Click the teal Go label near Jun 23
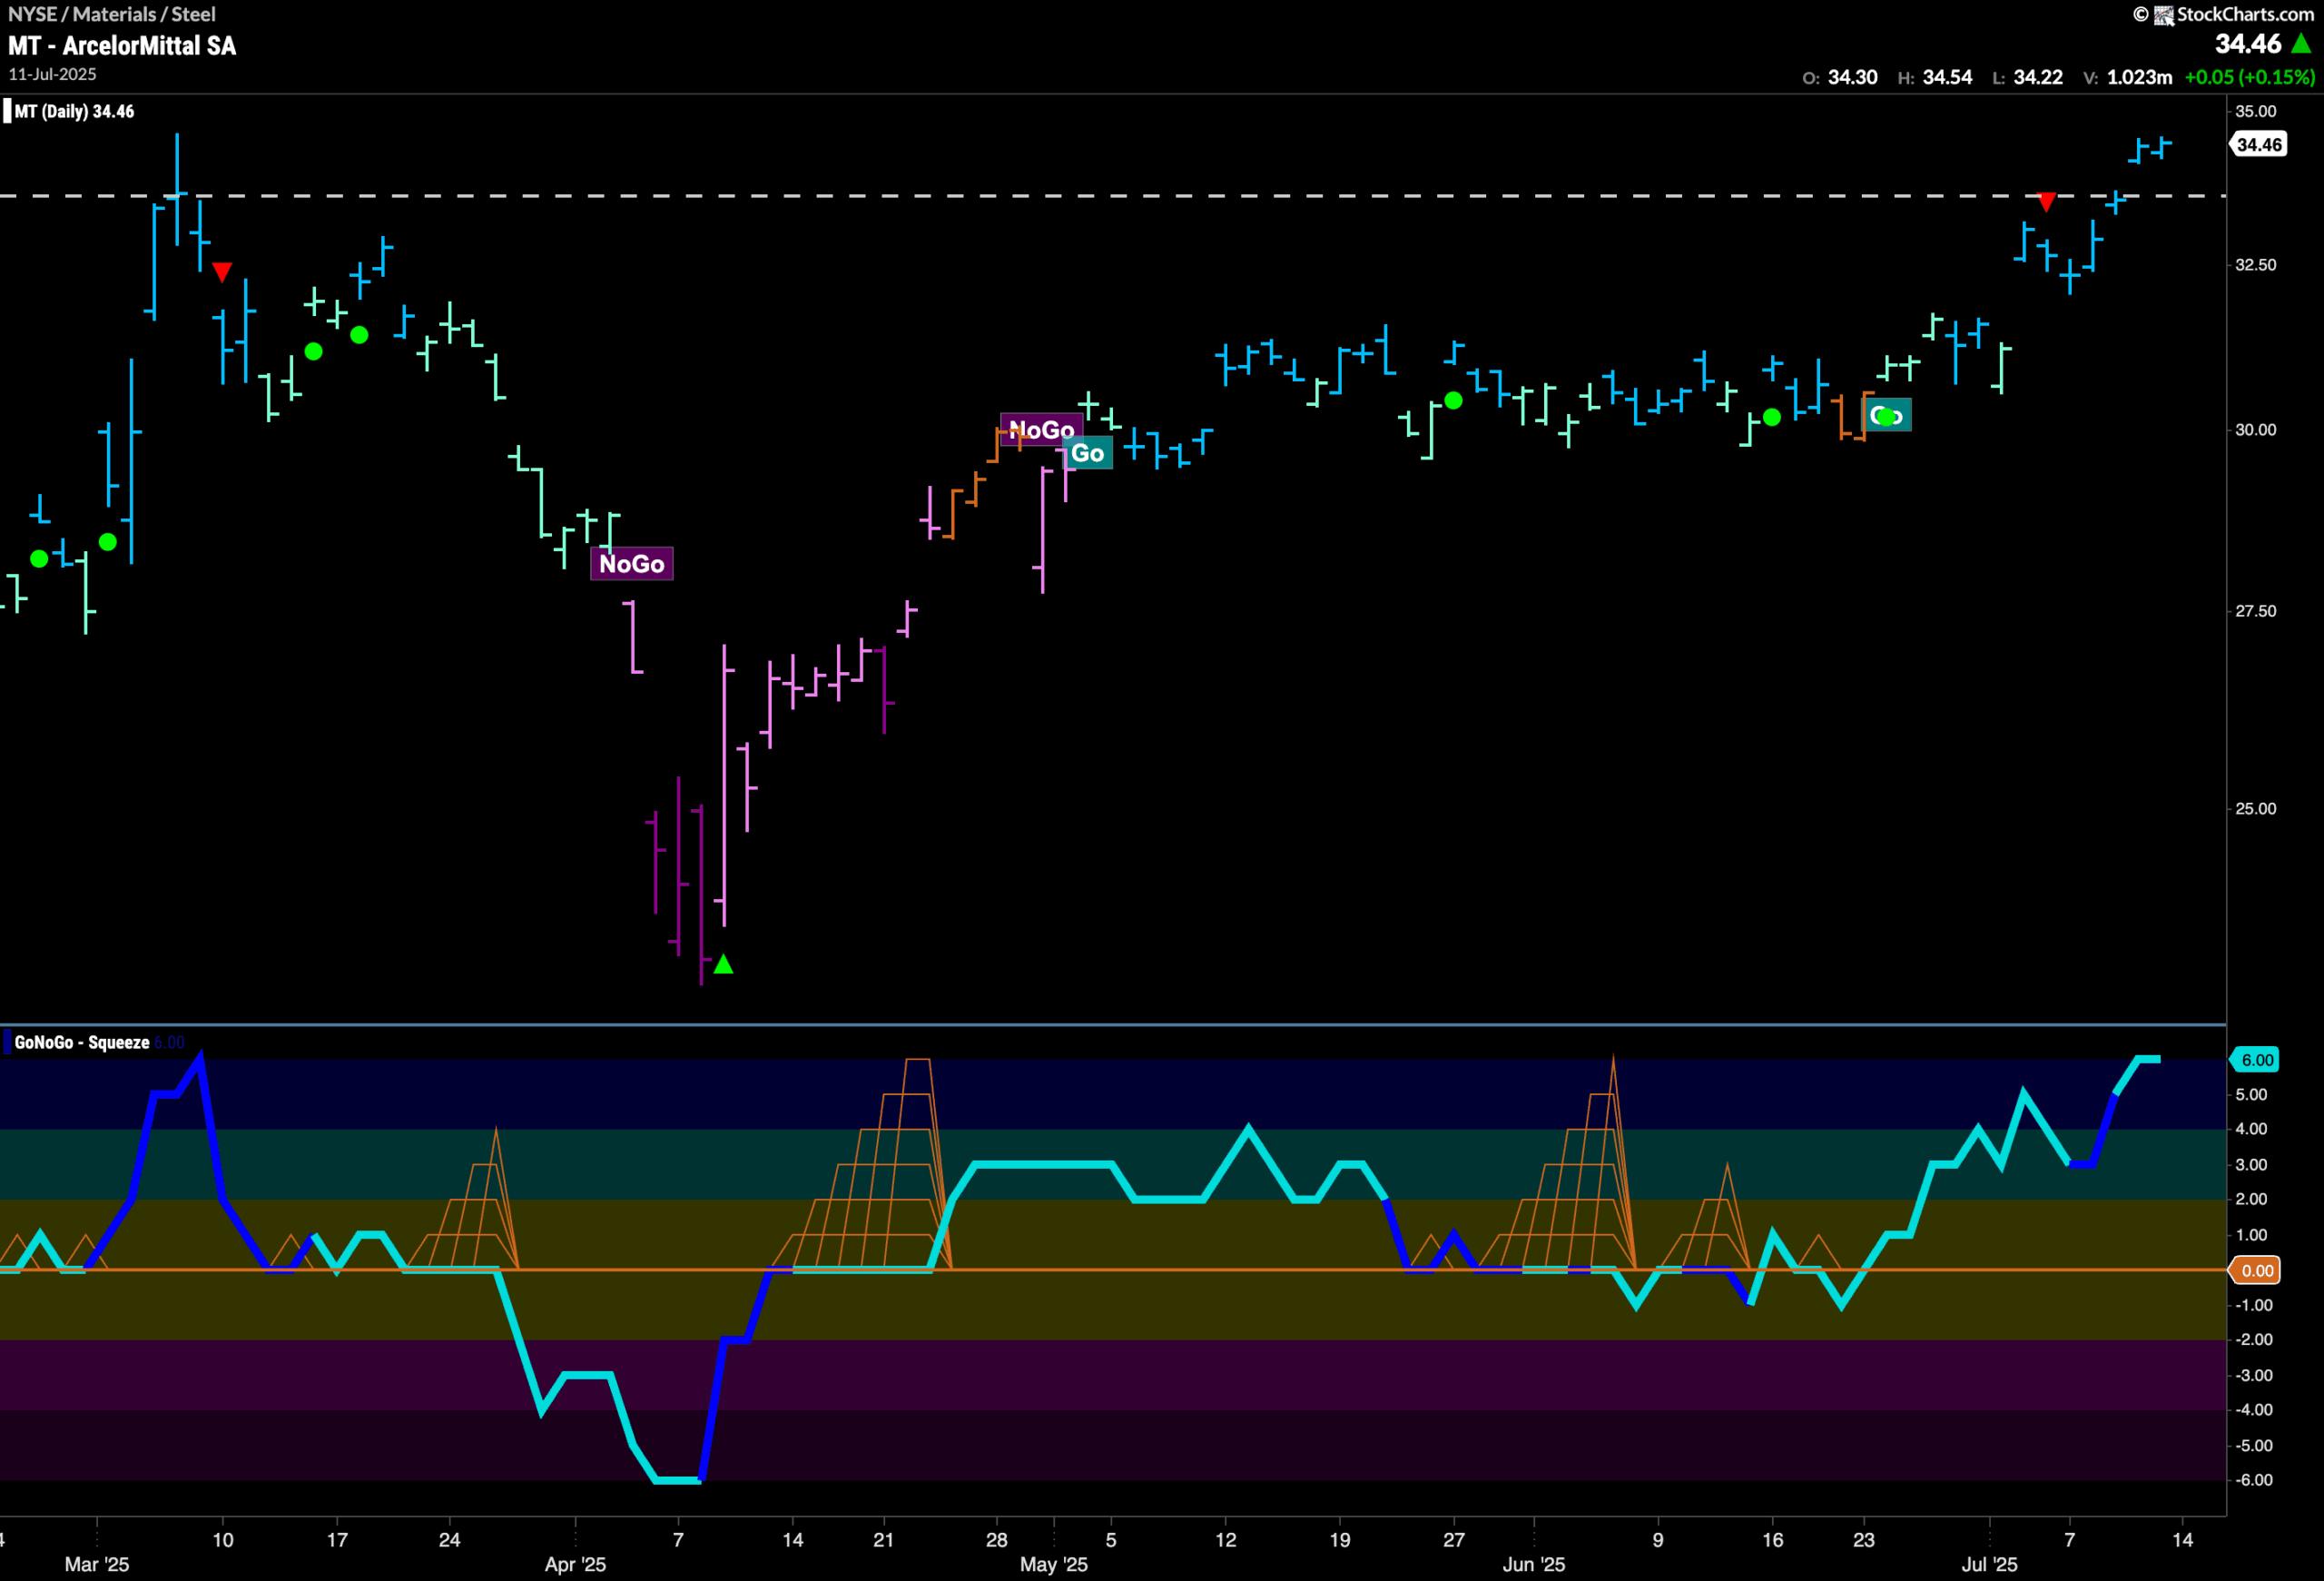 pyautogui.click(x=1887, y=416)
